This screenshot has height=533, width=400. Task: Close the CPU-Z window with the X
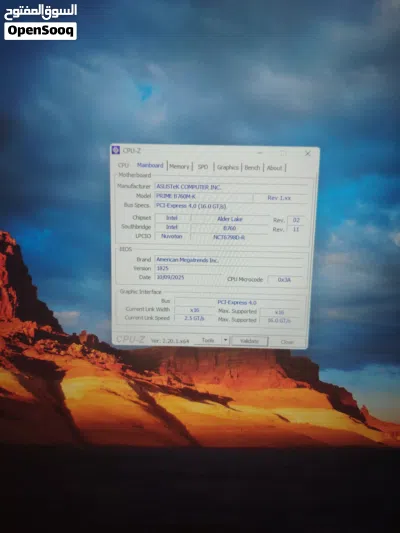point(308,153)
